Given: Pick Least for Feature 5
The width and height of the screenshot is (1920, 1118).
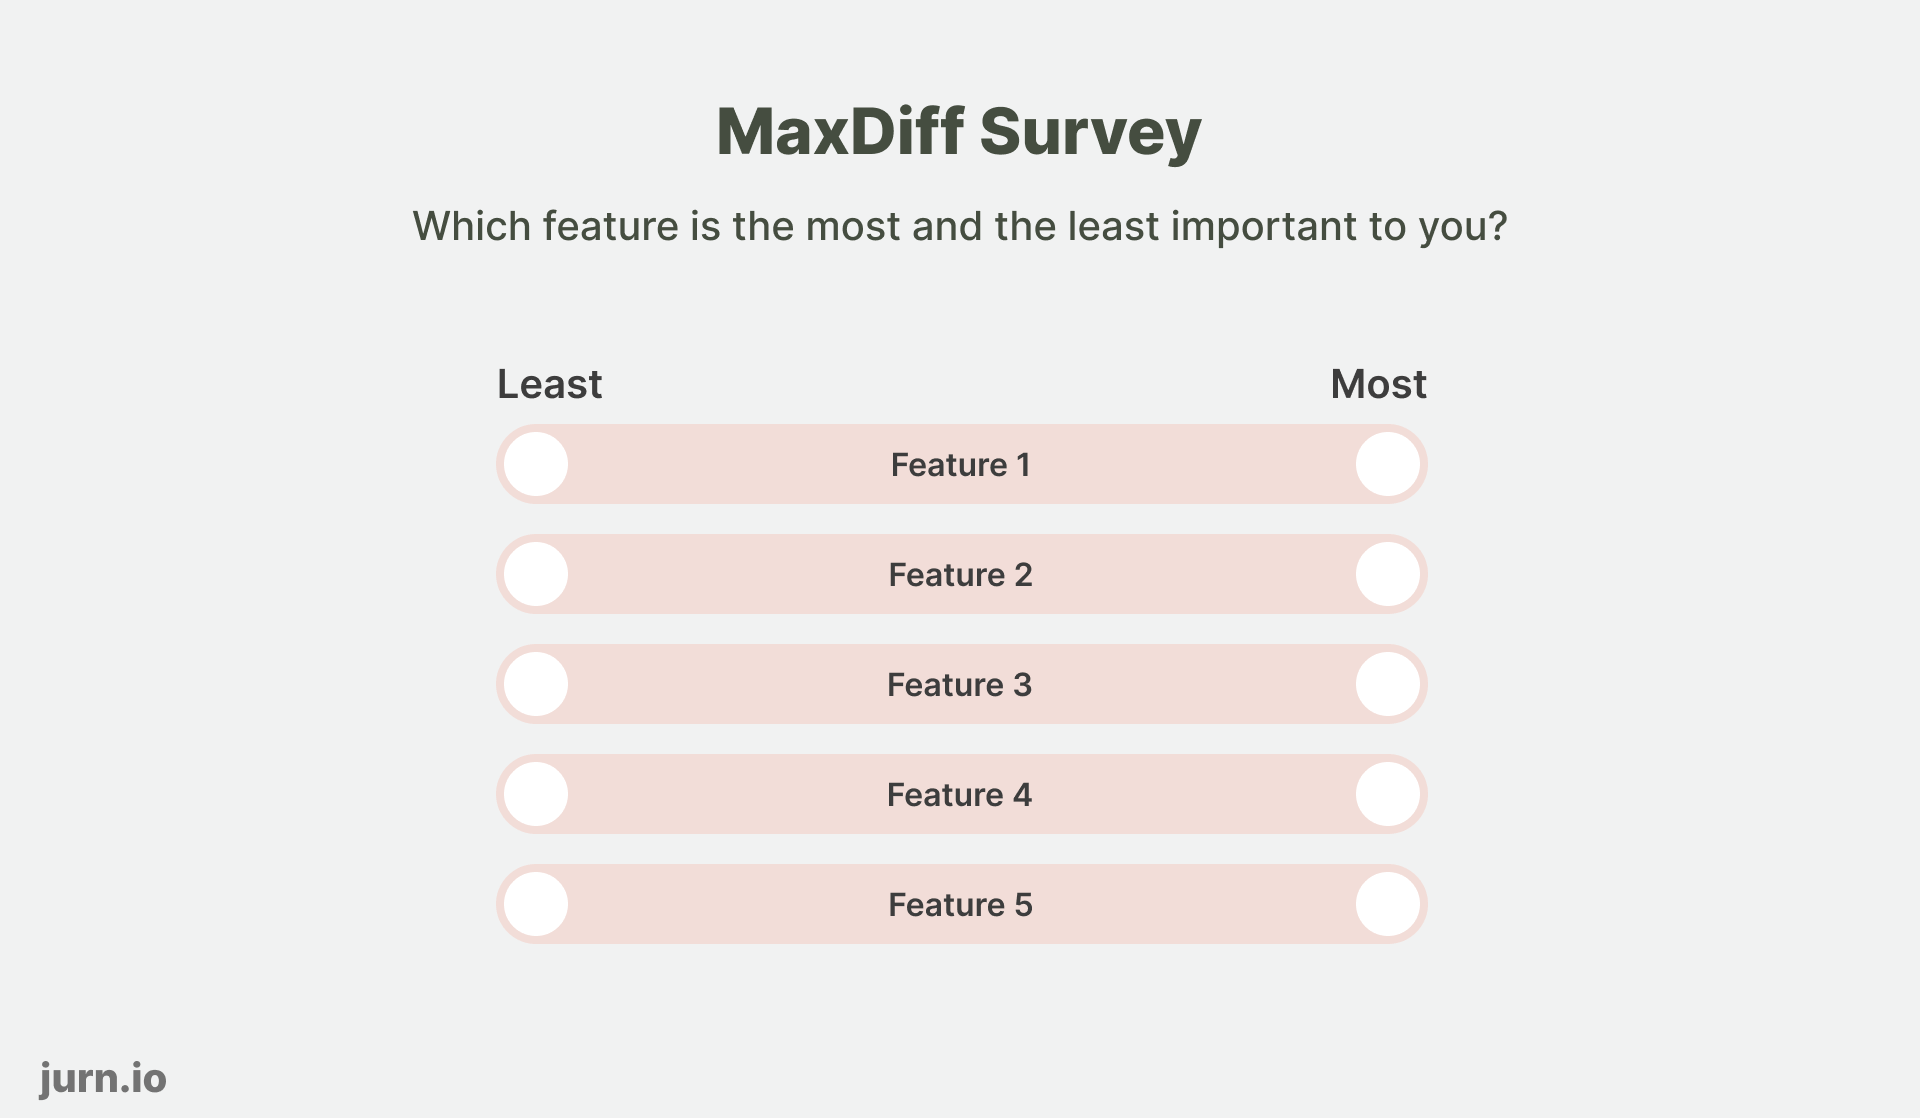Looking at the screenshot, I should [x=534, y=903].
